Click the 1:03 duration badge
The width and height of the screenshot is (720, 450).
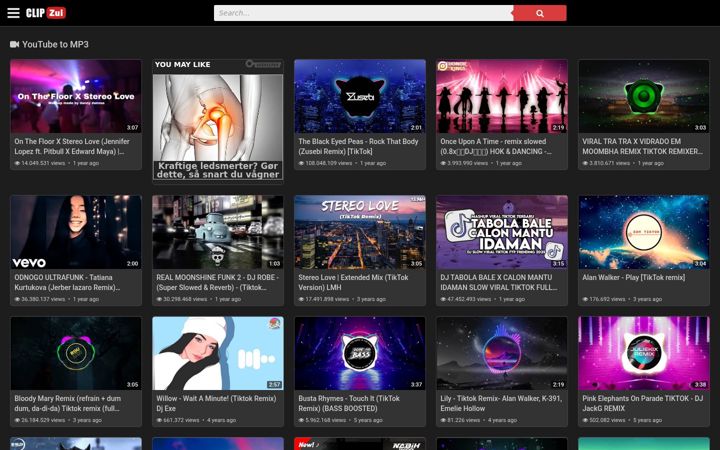(274, 264)
